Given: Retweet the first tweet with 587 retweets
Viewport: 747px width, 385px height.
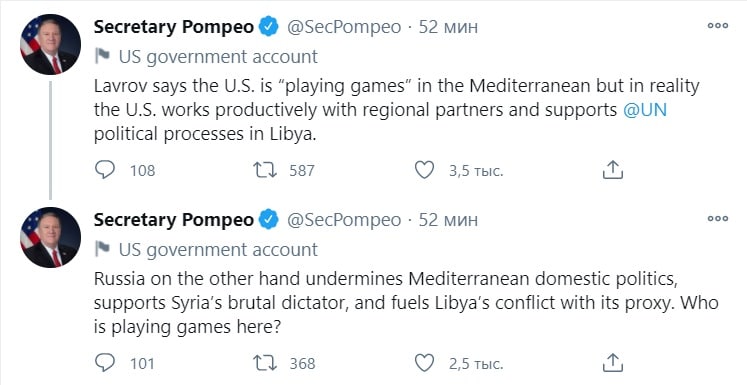Looking at the screenshot, I should [x=265, y=170].
